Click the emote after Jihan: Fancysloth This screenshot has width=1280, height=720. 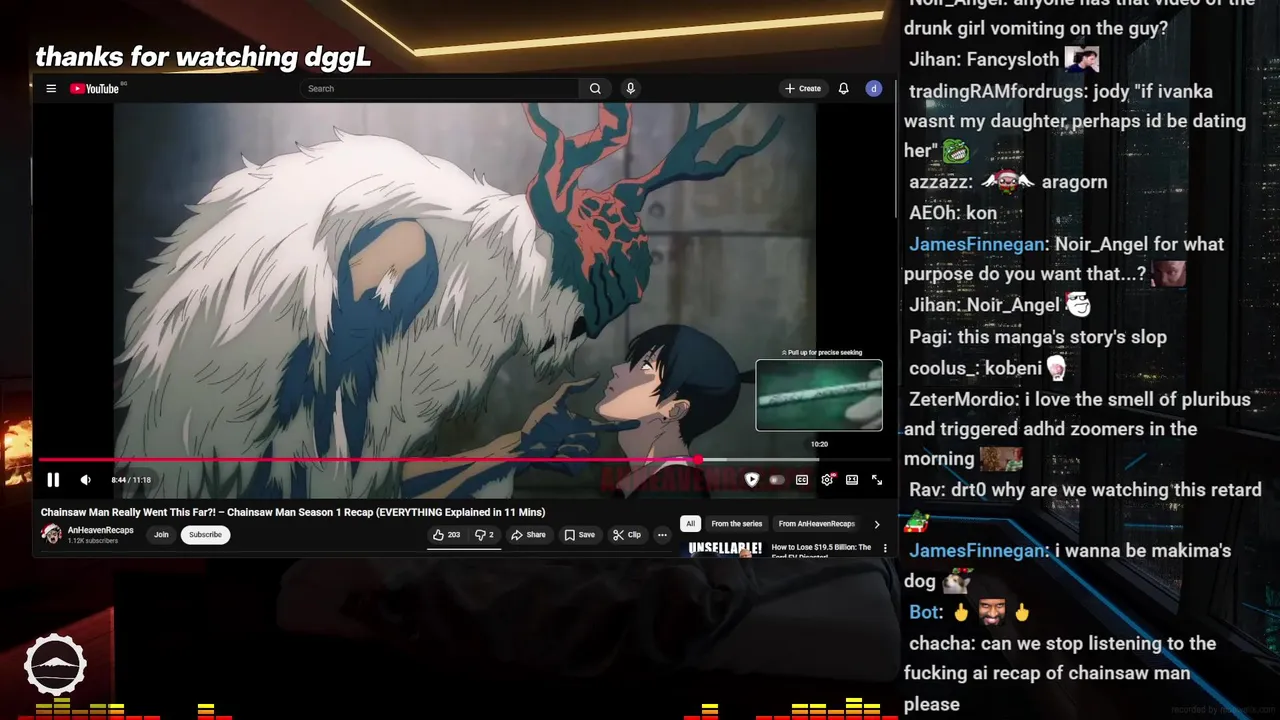pyautogui.click(x=1082, y=59)
